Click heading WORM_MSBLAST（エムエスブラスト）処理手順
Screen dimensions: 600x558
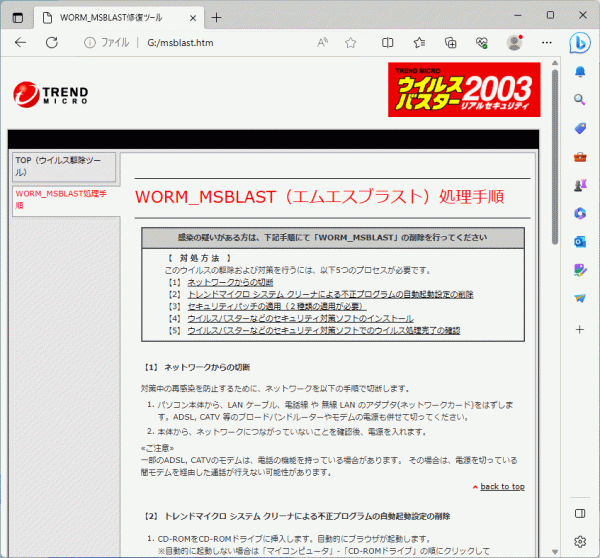pos(320,197)
